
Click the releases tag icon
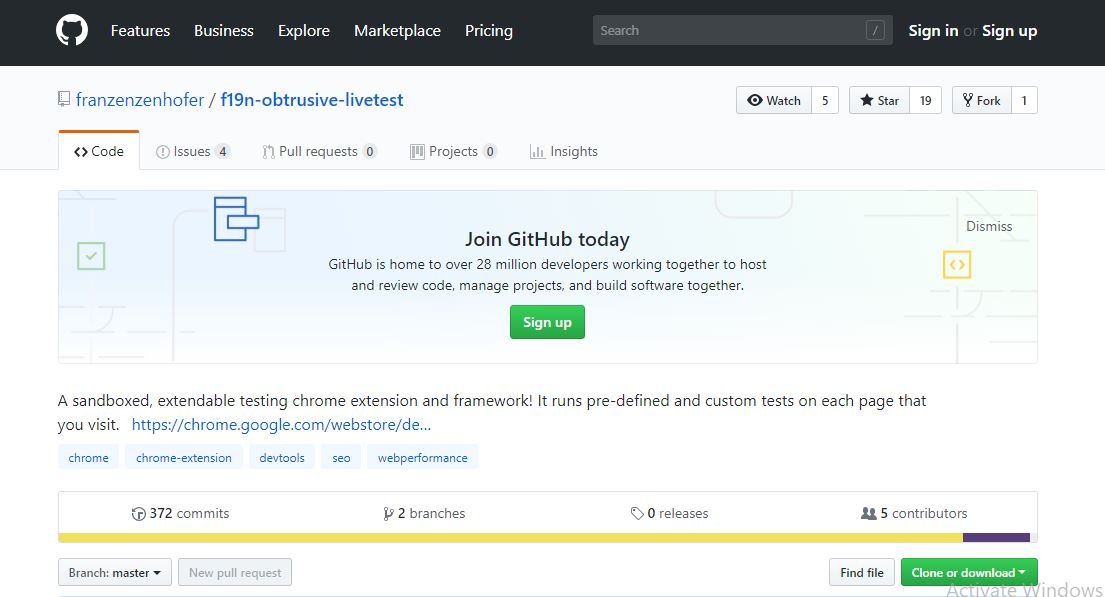coord(637,514)
